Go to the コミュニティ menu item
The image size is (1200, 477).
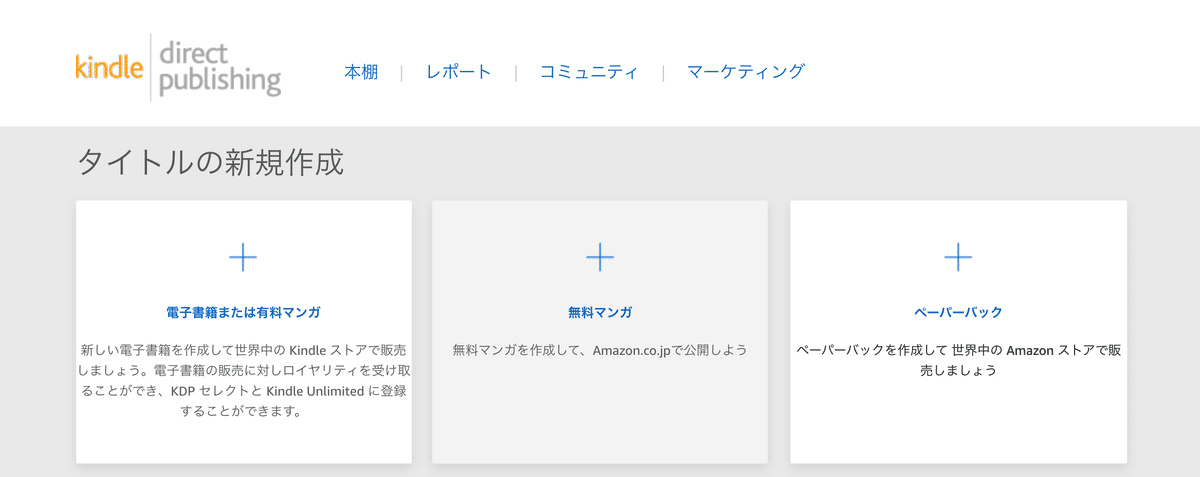tap(588, 72)
